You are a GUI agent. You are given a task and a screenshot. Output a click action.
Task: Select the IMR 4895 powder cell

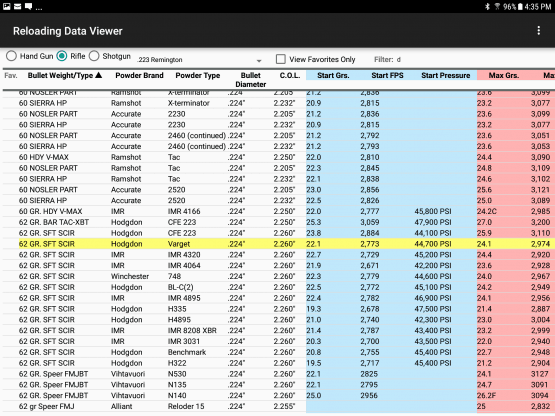(x=184, y=298)
